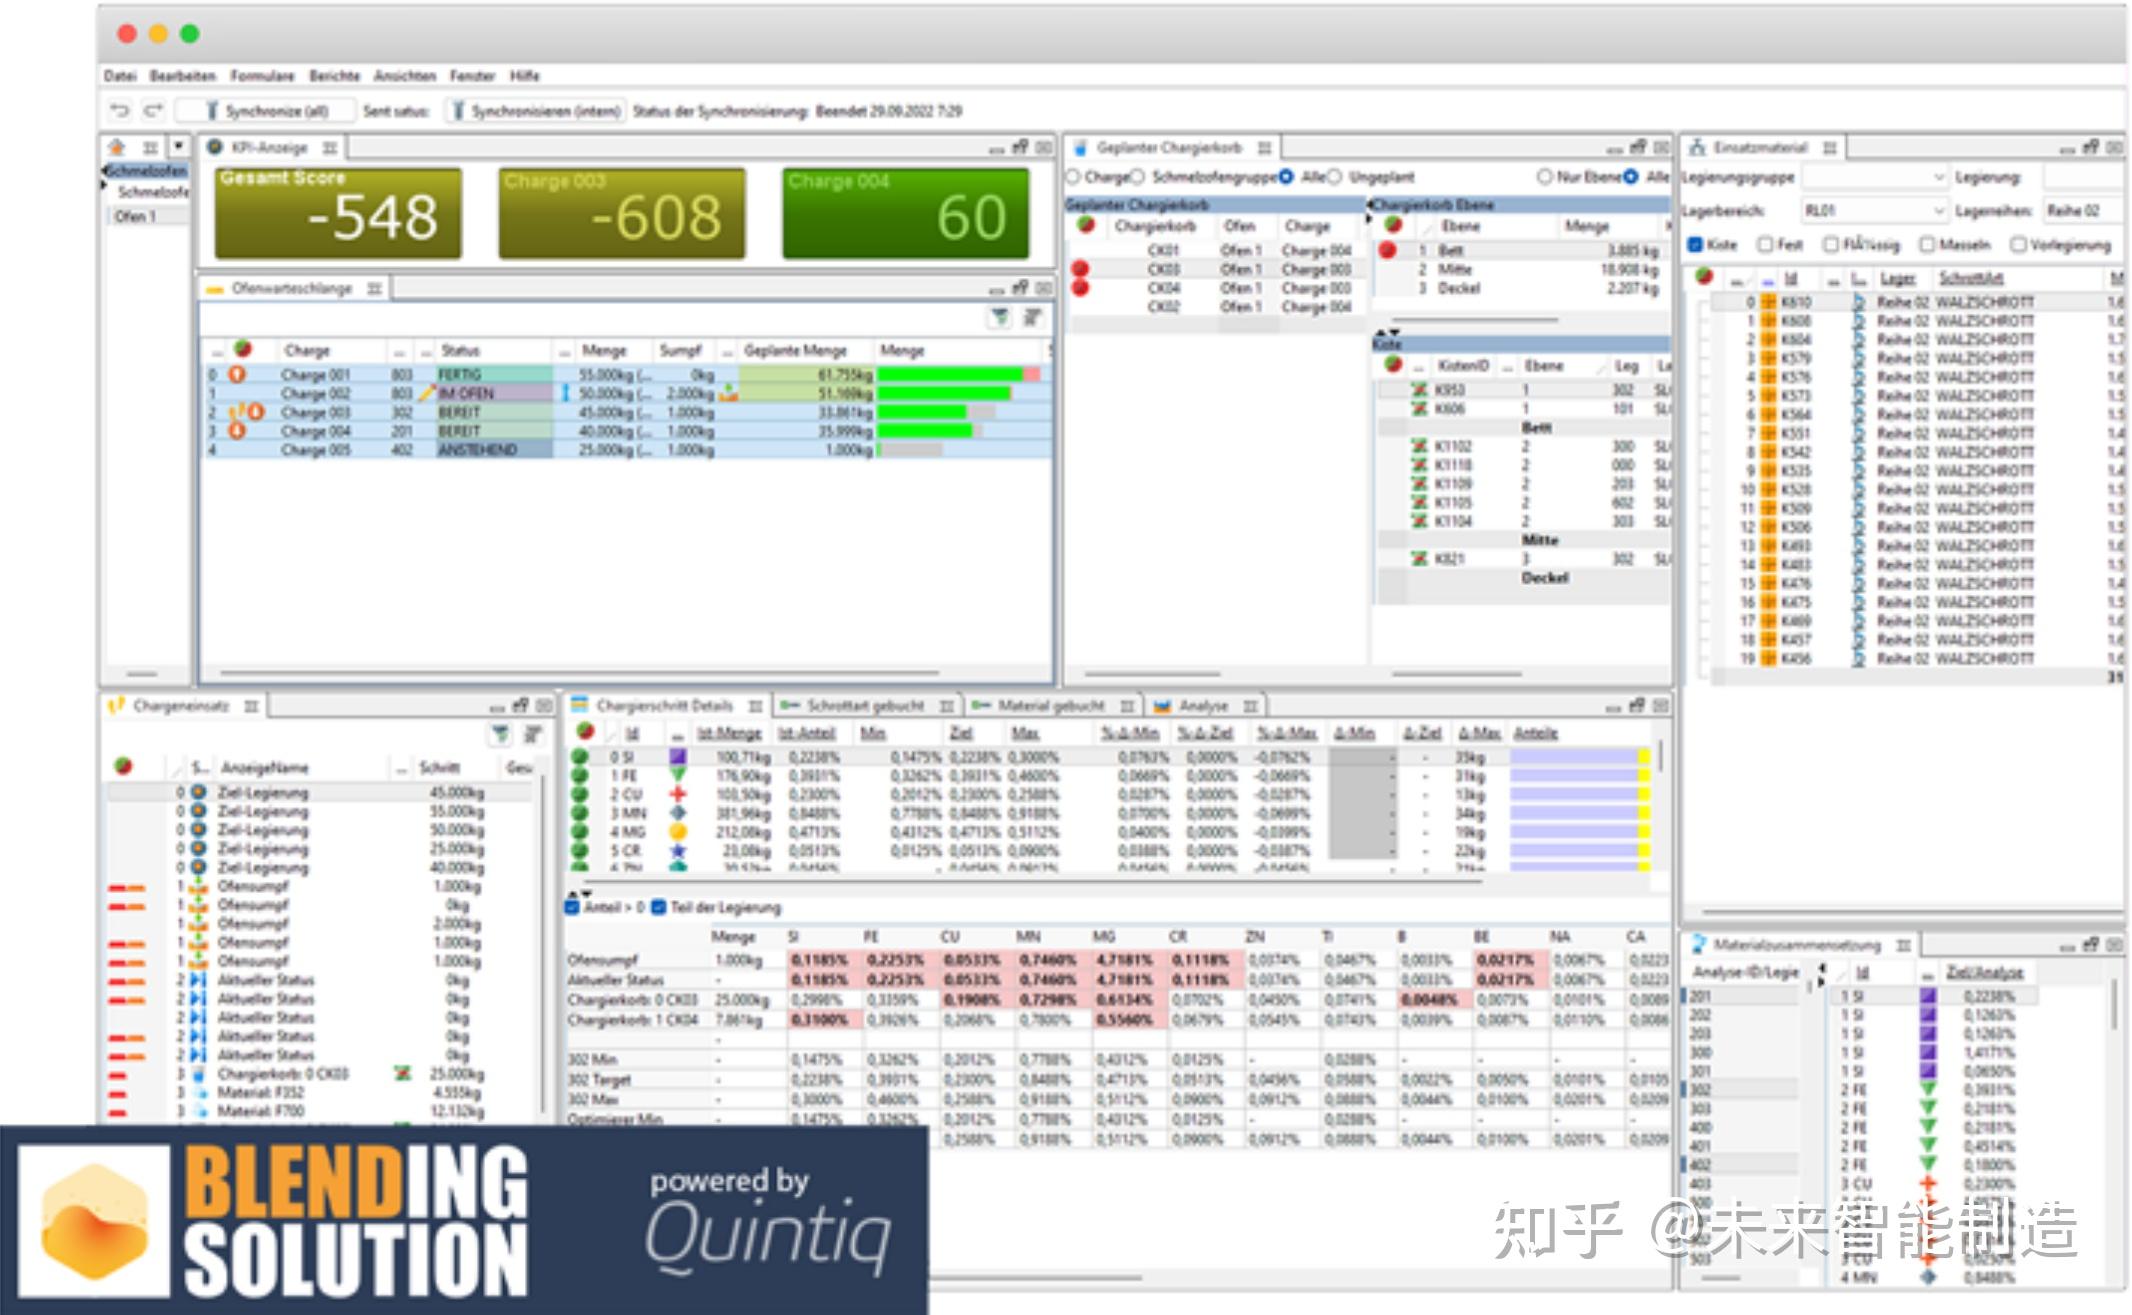Open the Lagerbereich RL01 dropdown
The image size is (2132, 1315).
point(1938,211)
